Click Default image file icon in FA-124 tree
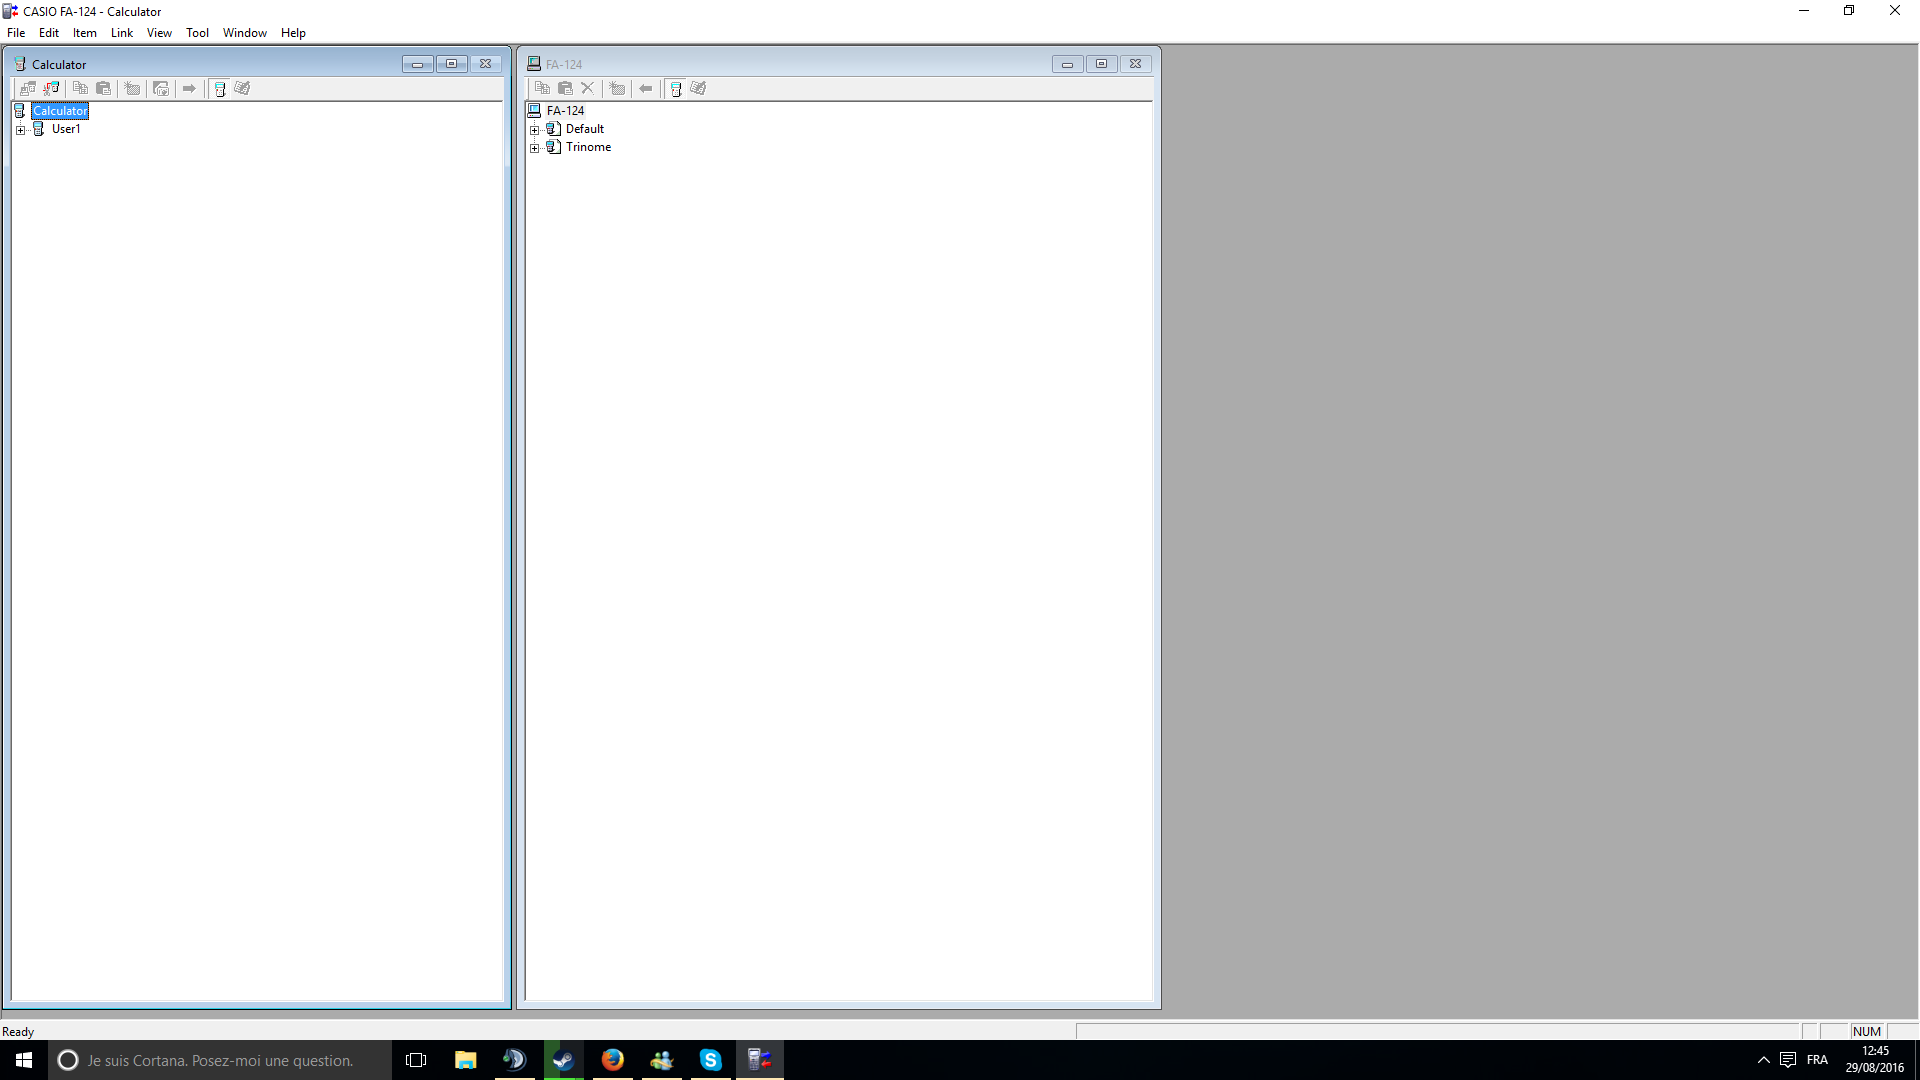 (x=554, y=129)
